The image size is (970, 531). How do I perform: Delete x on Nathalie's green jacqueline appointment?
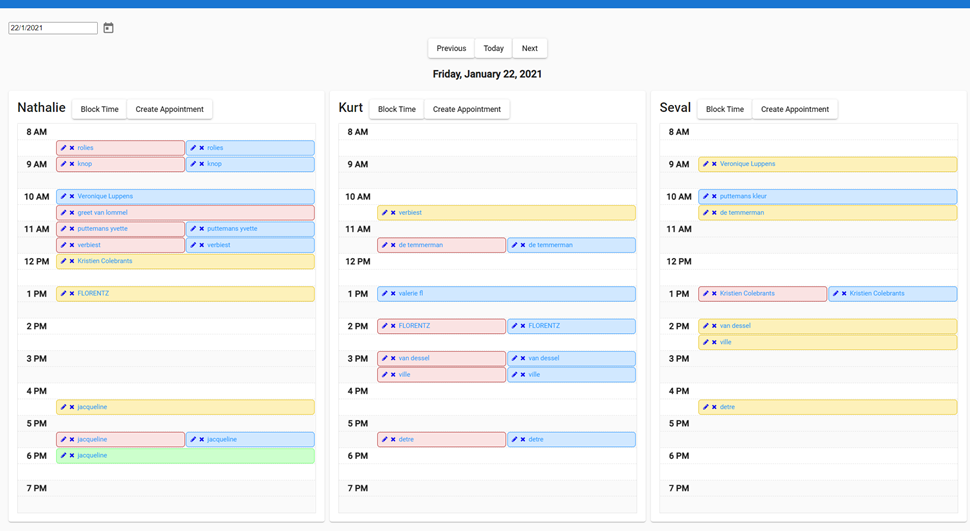click(72, 455)
